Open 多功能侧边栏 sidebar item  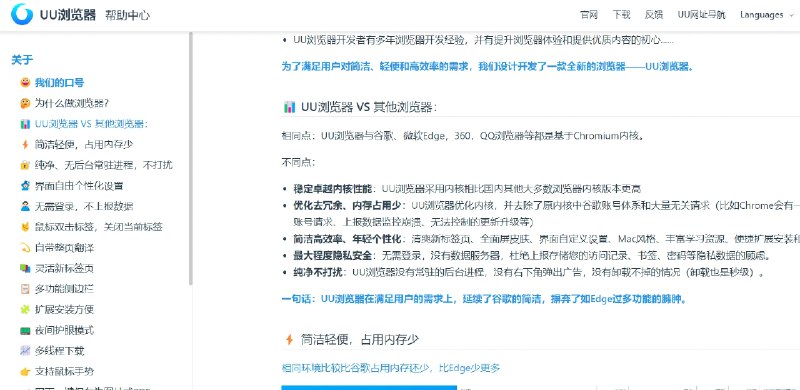(64, 289)
